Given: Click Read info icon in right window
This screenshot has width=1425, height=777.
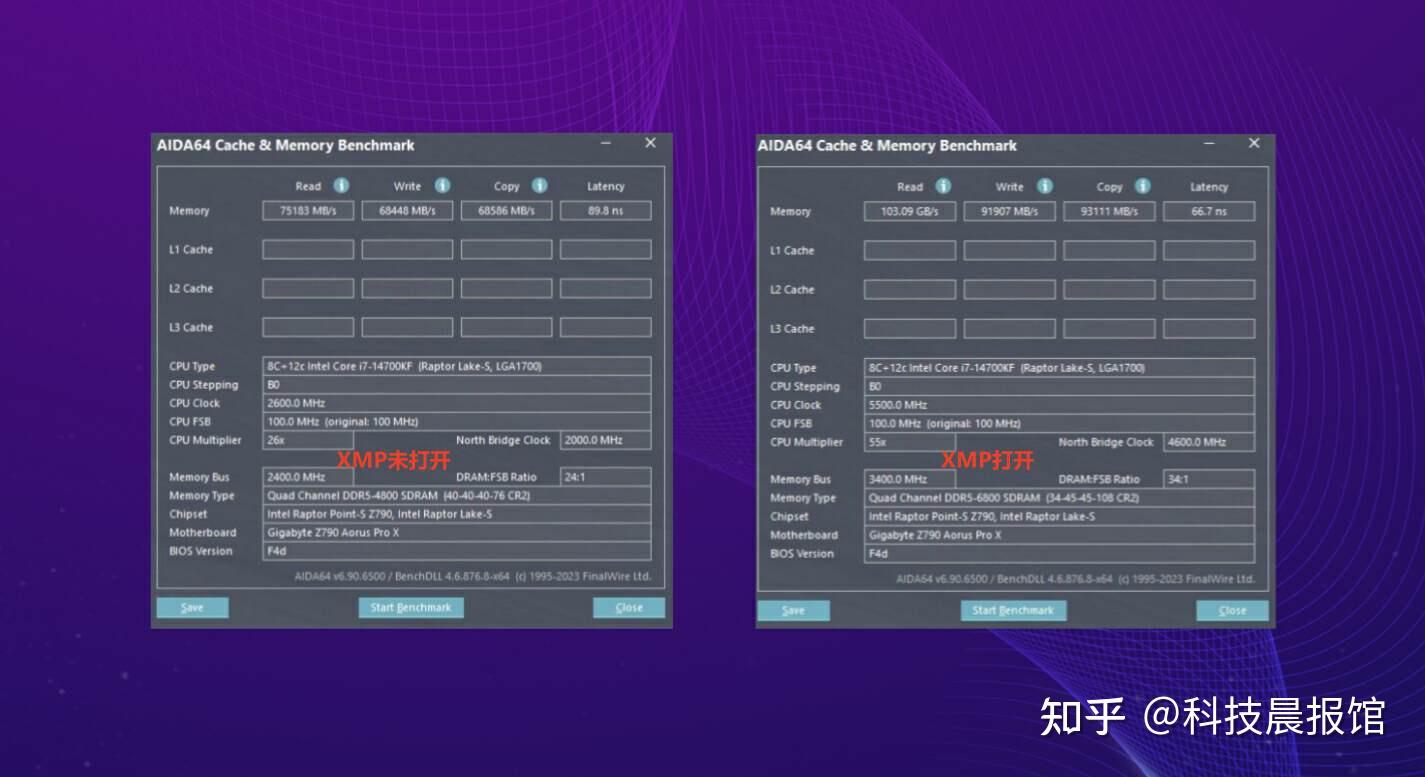Looking at the screenshot, I should tap(943, 186).
